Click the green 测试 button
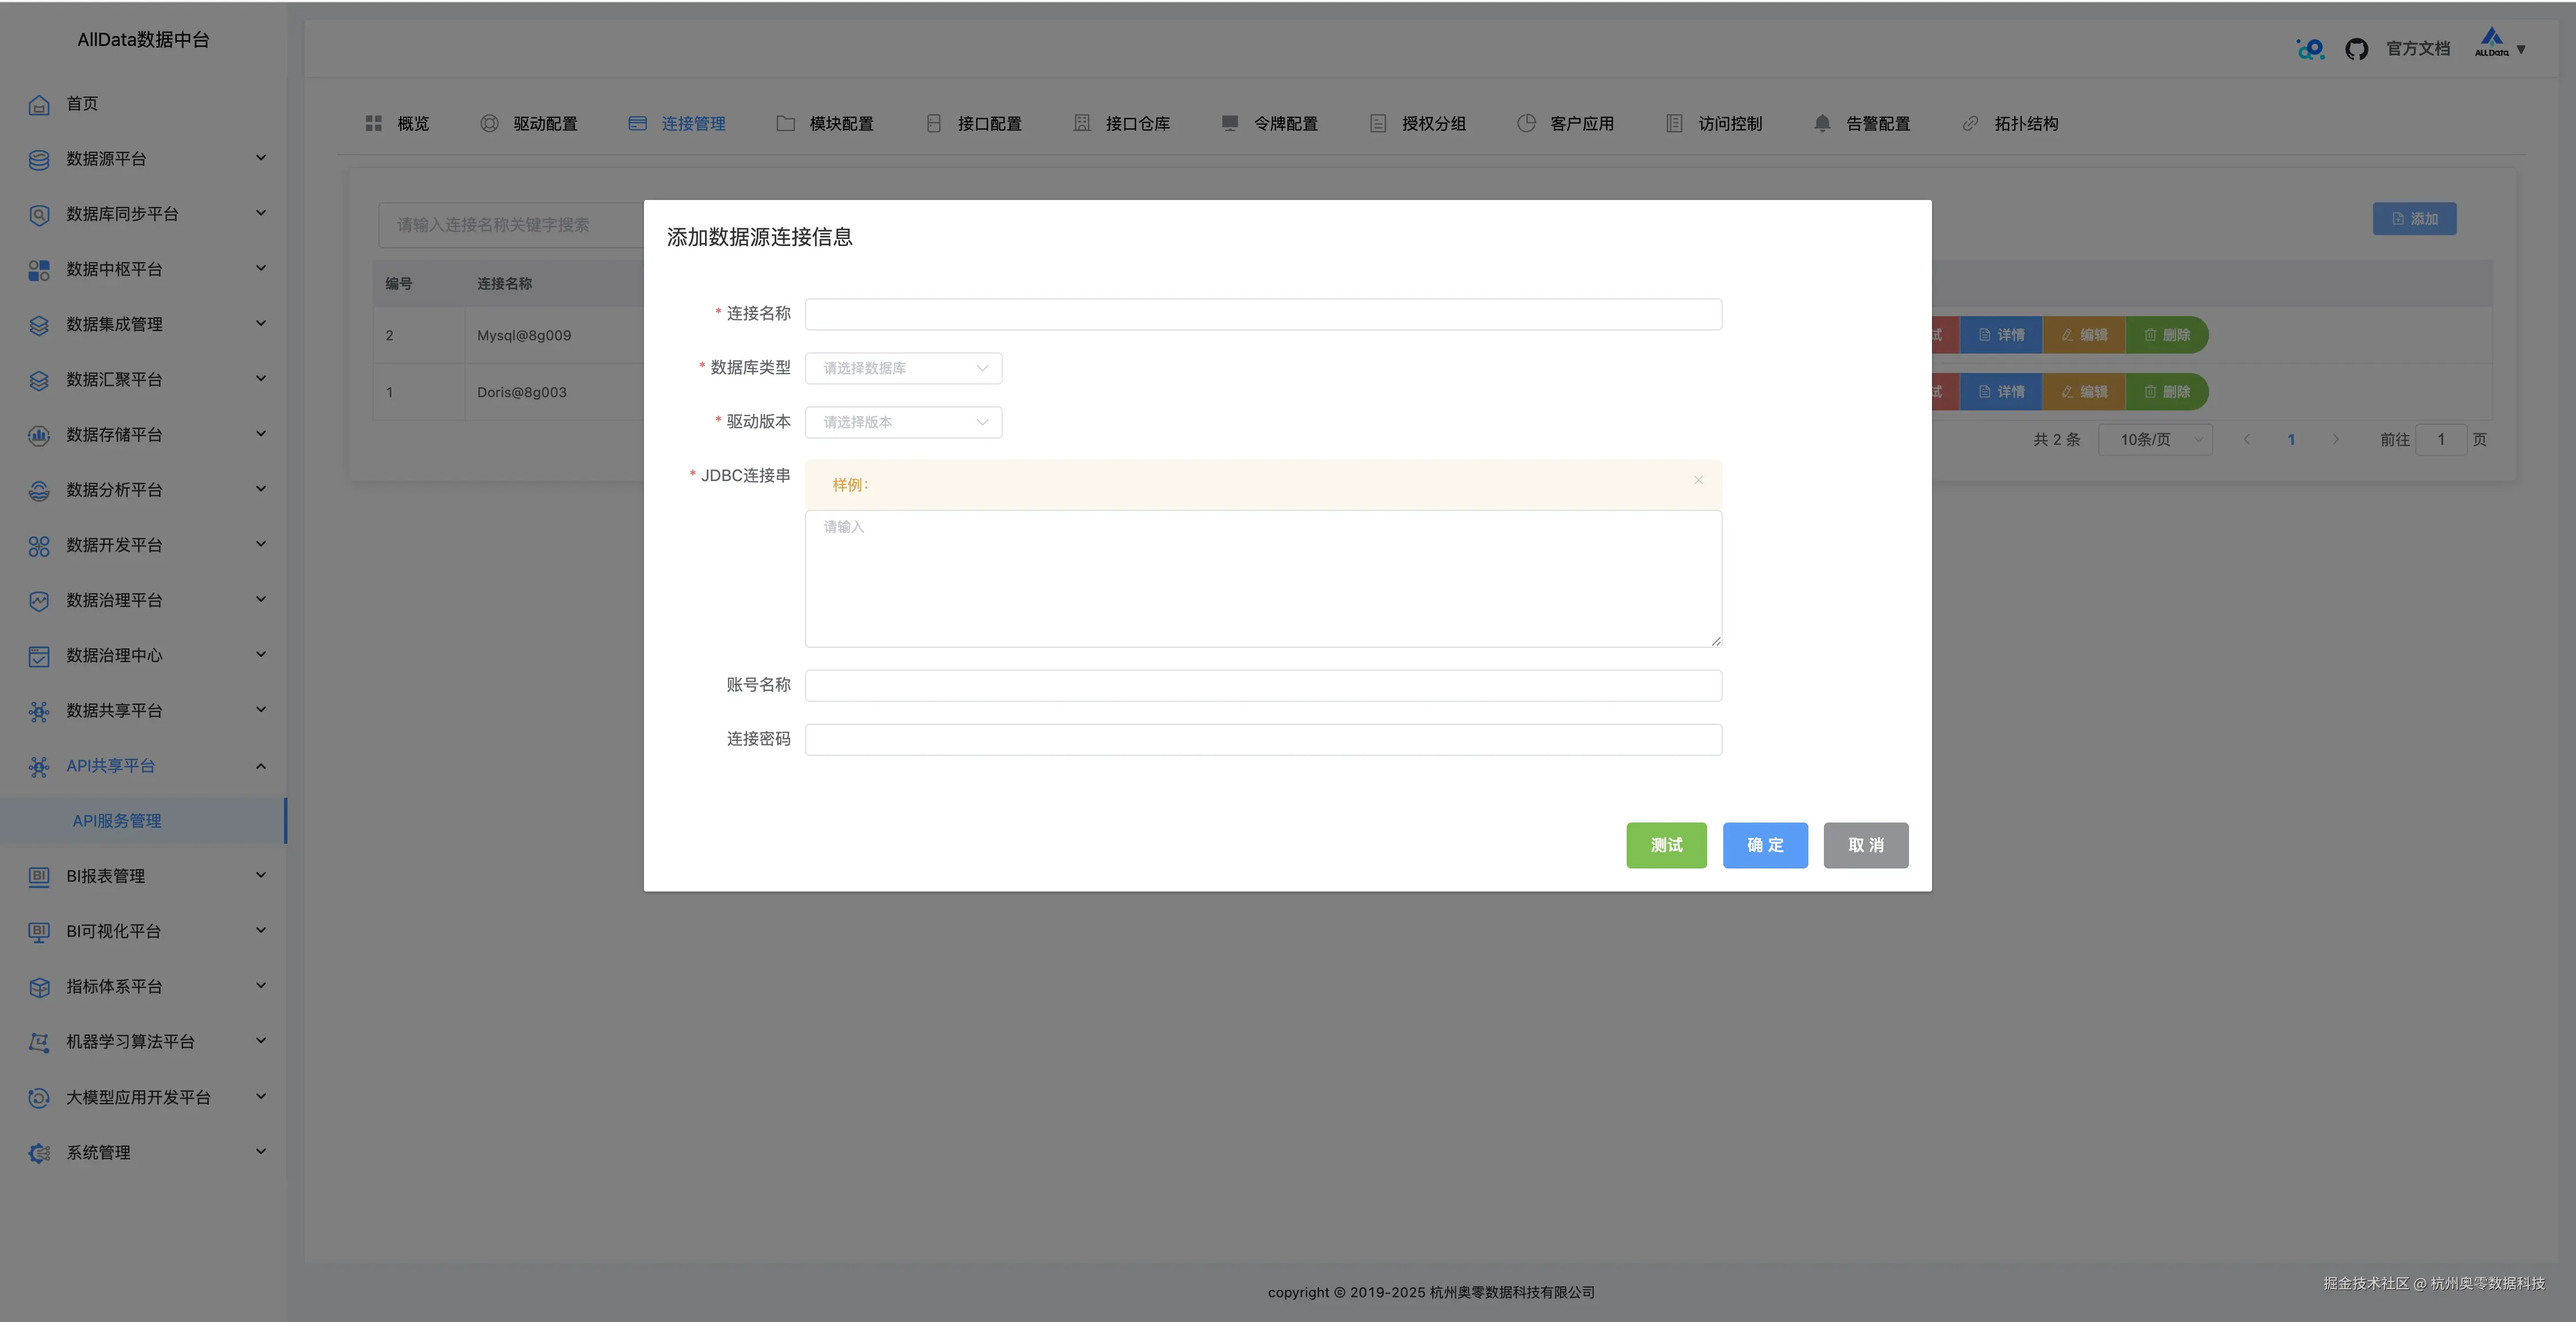2576x1322 pixels. (1665, 846)
